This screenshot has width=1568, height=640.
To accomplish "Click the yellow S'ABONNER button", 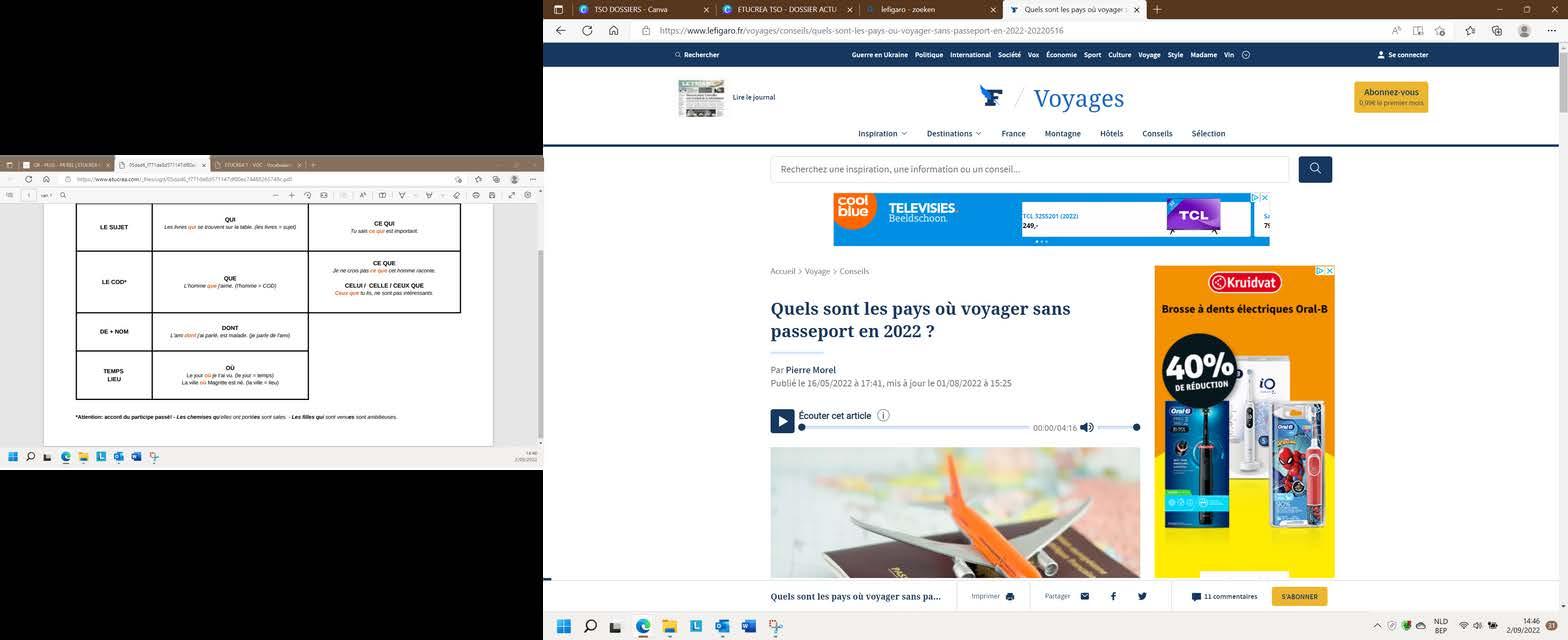I will pyautogui.click(x=1299, y=596).
